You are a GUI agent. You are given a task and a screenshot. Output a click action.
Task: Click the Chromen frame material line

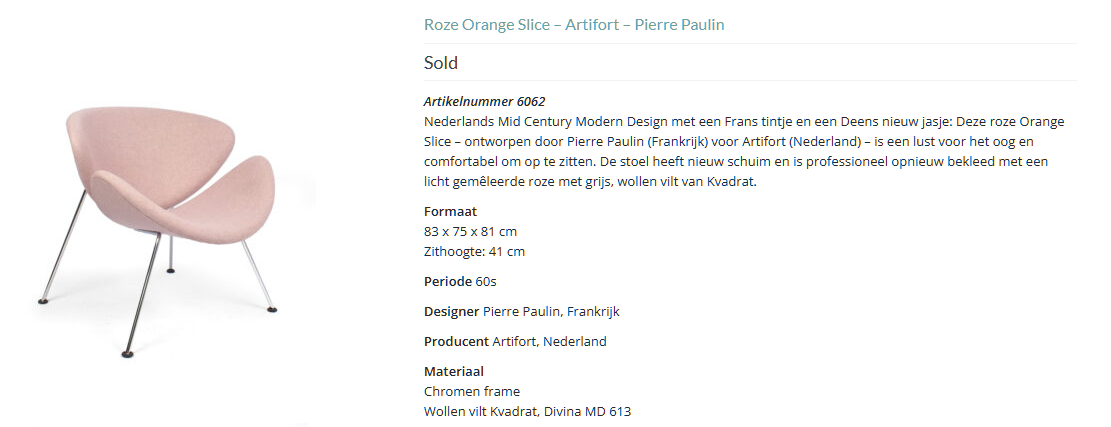(x=472, y=391)
